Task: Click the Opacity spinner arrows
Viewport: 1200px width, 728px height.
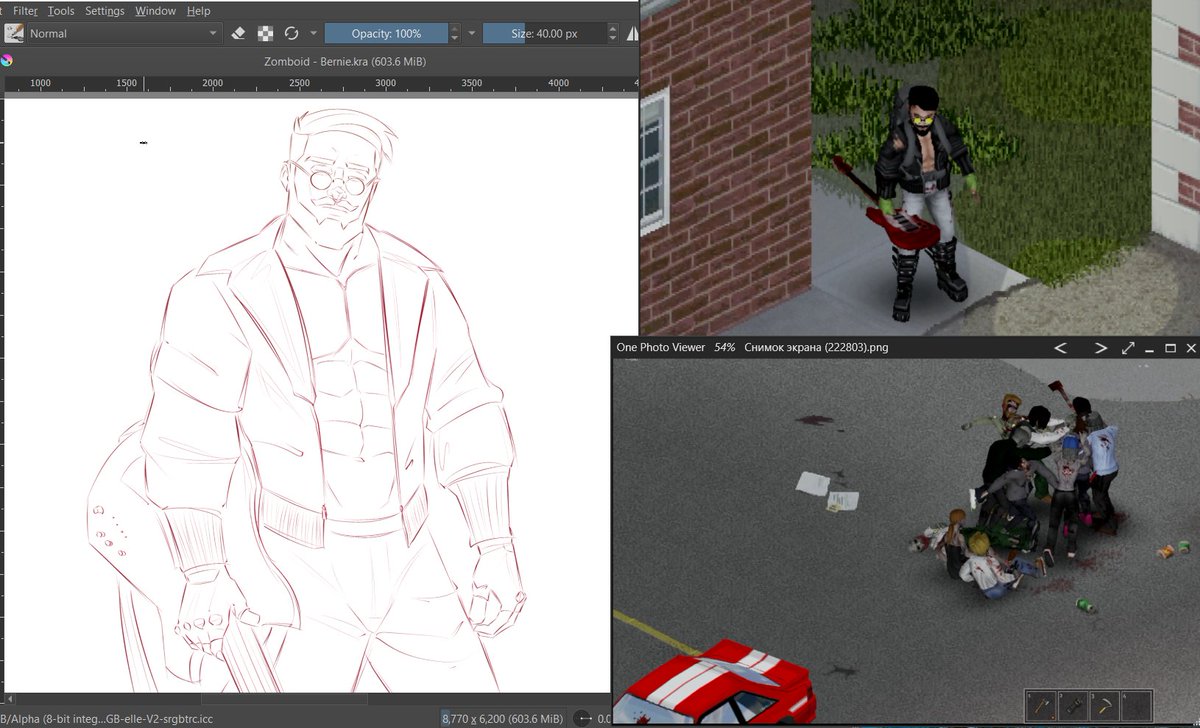Action: (x=455, y=33)
